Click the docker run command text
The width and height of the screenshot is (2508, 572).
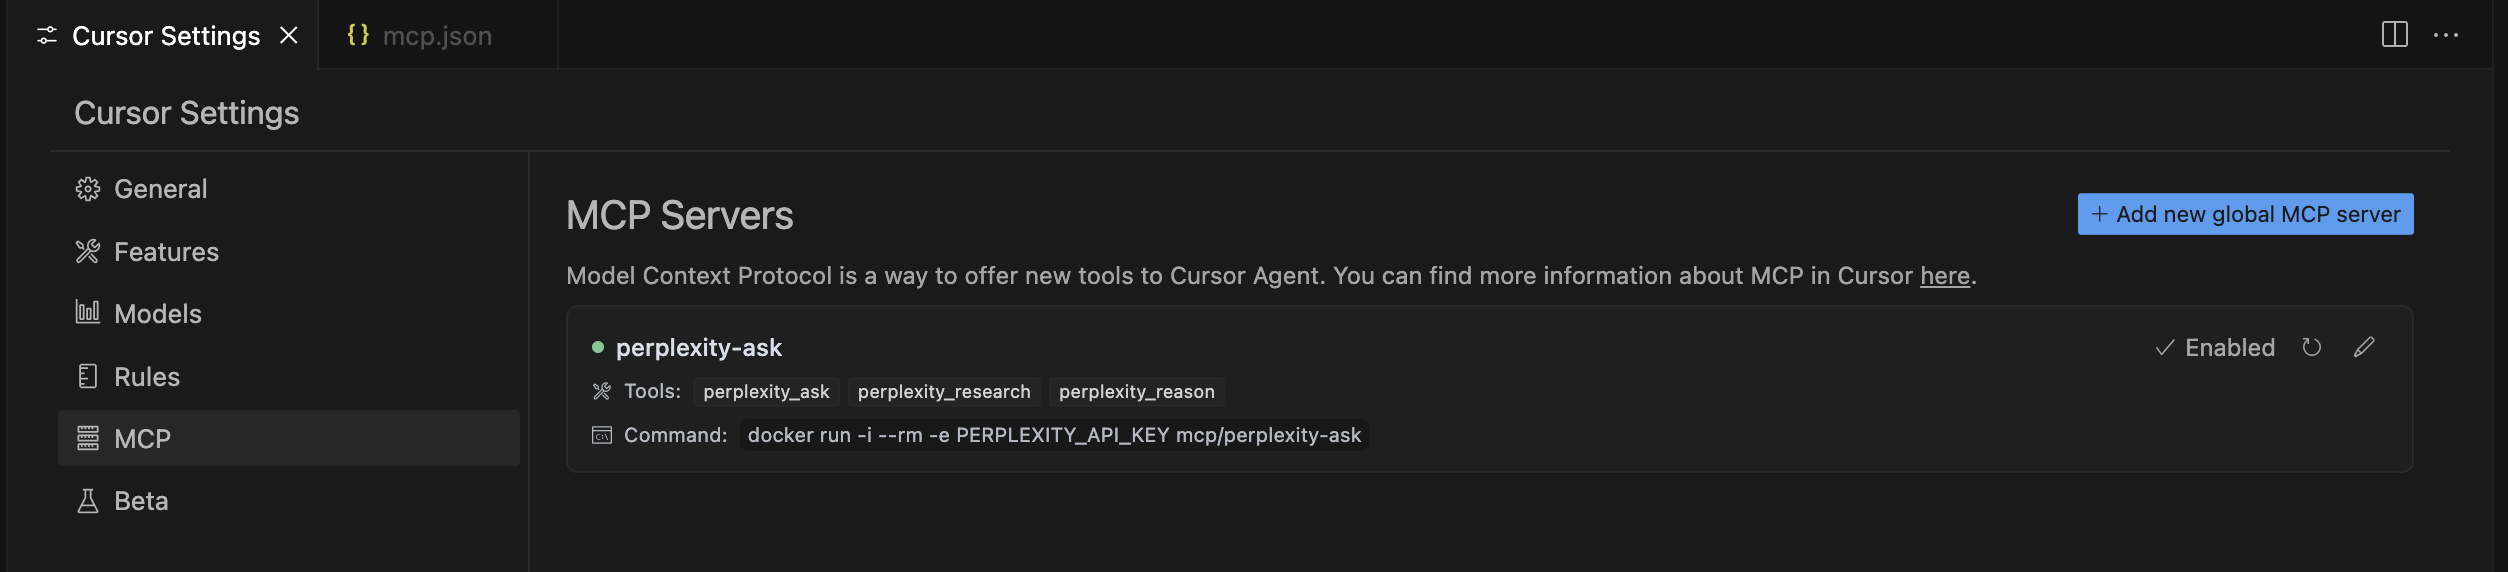click(1054, 435)
